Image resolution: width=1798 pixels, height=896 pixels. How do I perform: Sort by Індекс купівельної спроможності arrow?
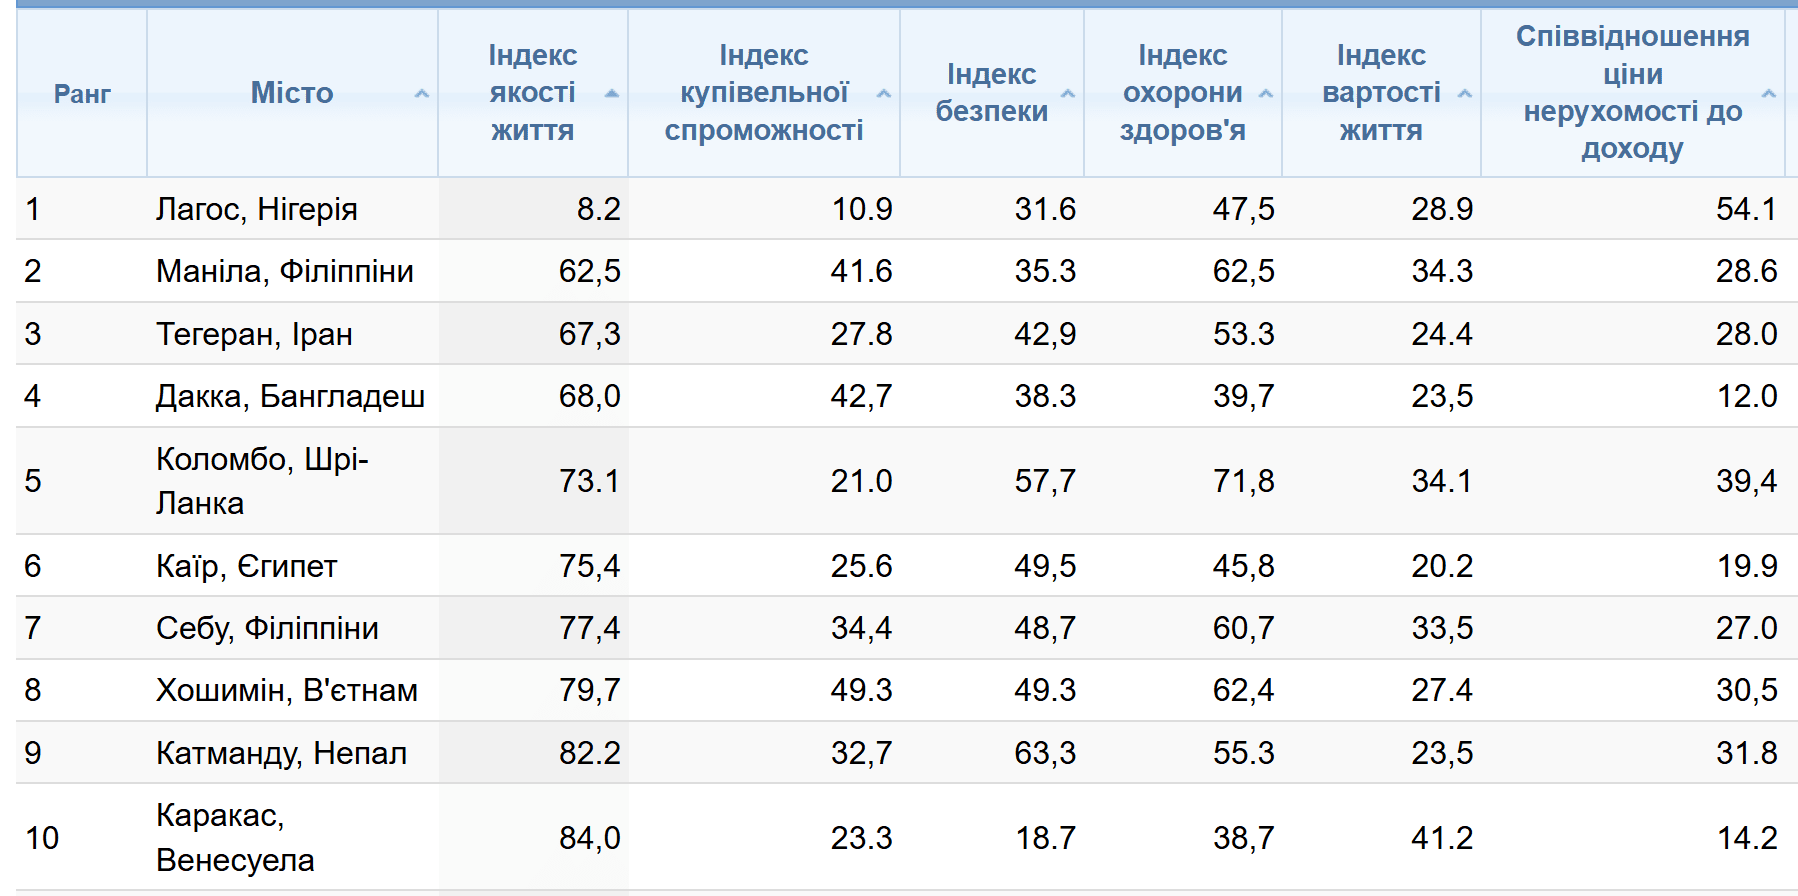click(x=884, y=94)
